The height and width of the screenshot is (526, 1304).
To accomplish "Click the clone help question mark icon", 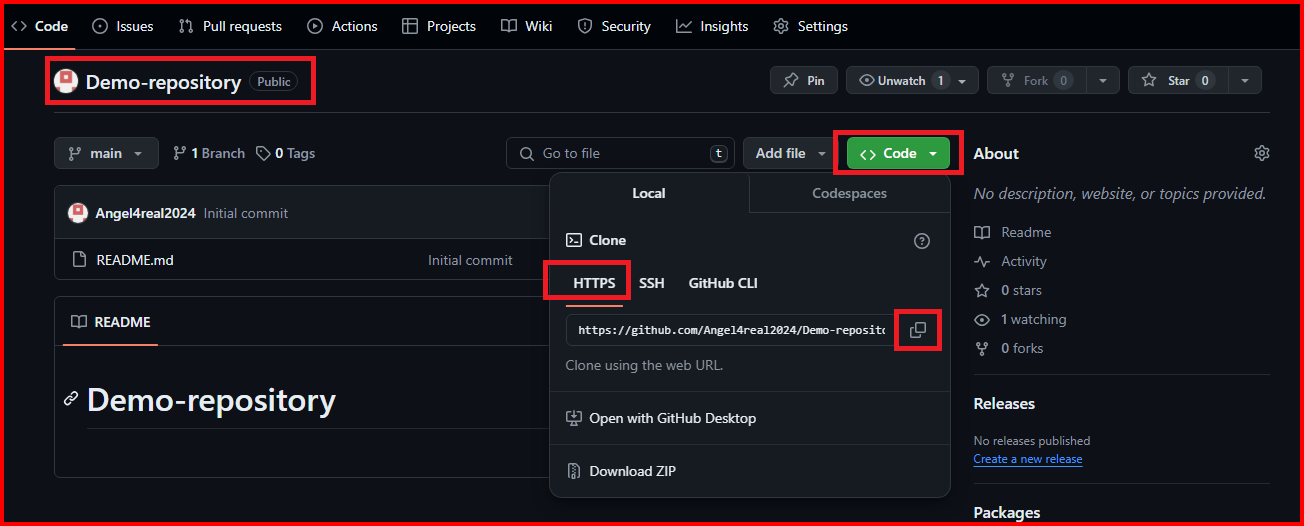I will pyautogui.click(x=922, y=241).
